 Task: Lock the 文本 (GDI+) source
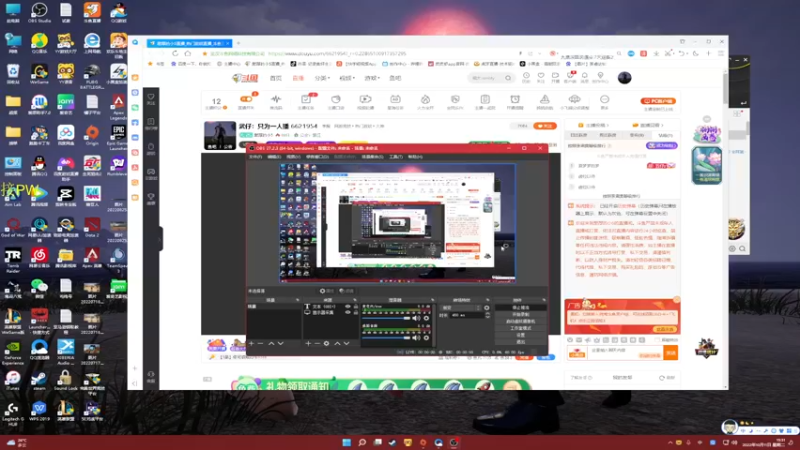coord(356,307)
